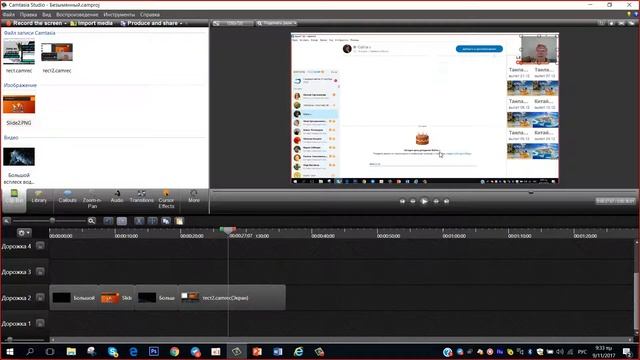Jump to next clip in preview
Screen dimensions: 640x360
(x=447, y=201)
